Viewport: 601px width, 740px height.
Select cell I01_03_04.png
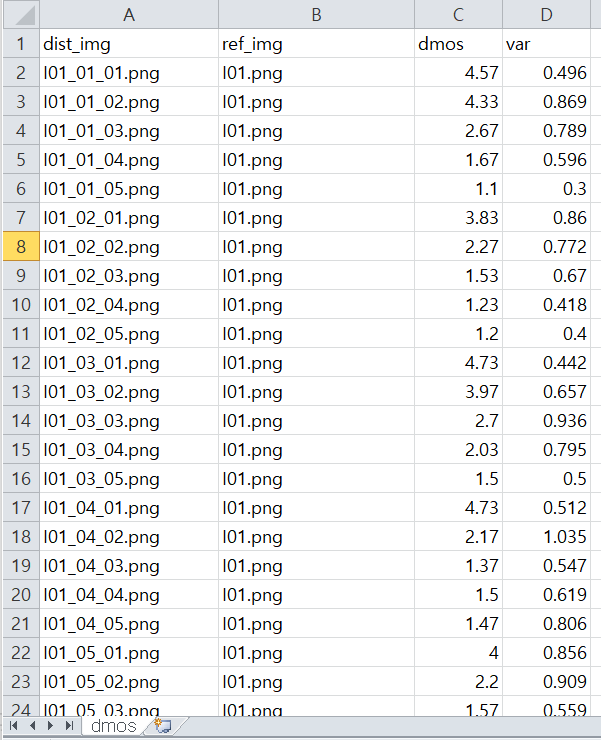tap(129, 449)
